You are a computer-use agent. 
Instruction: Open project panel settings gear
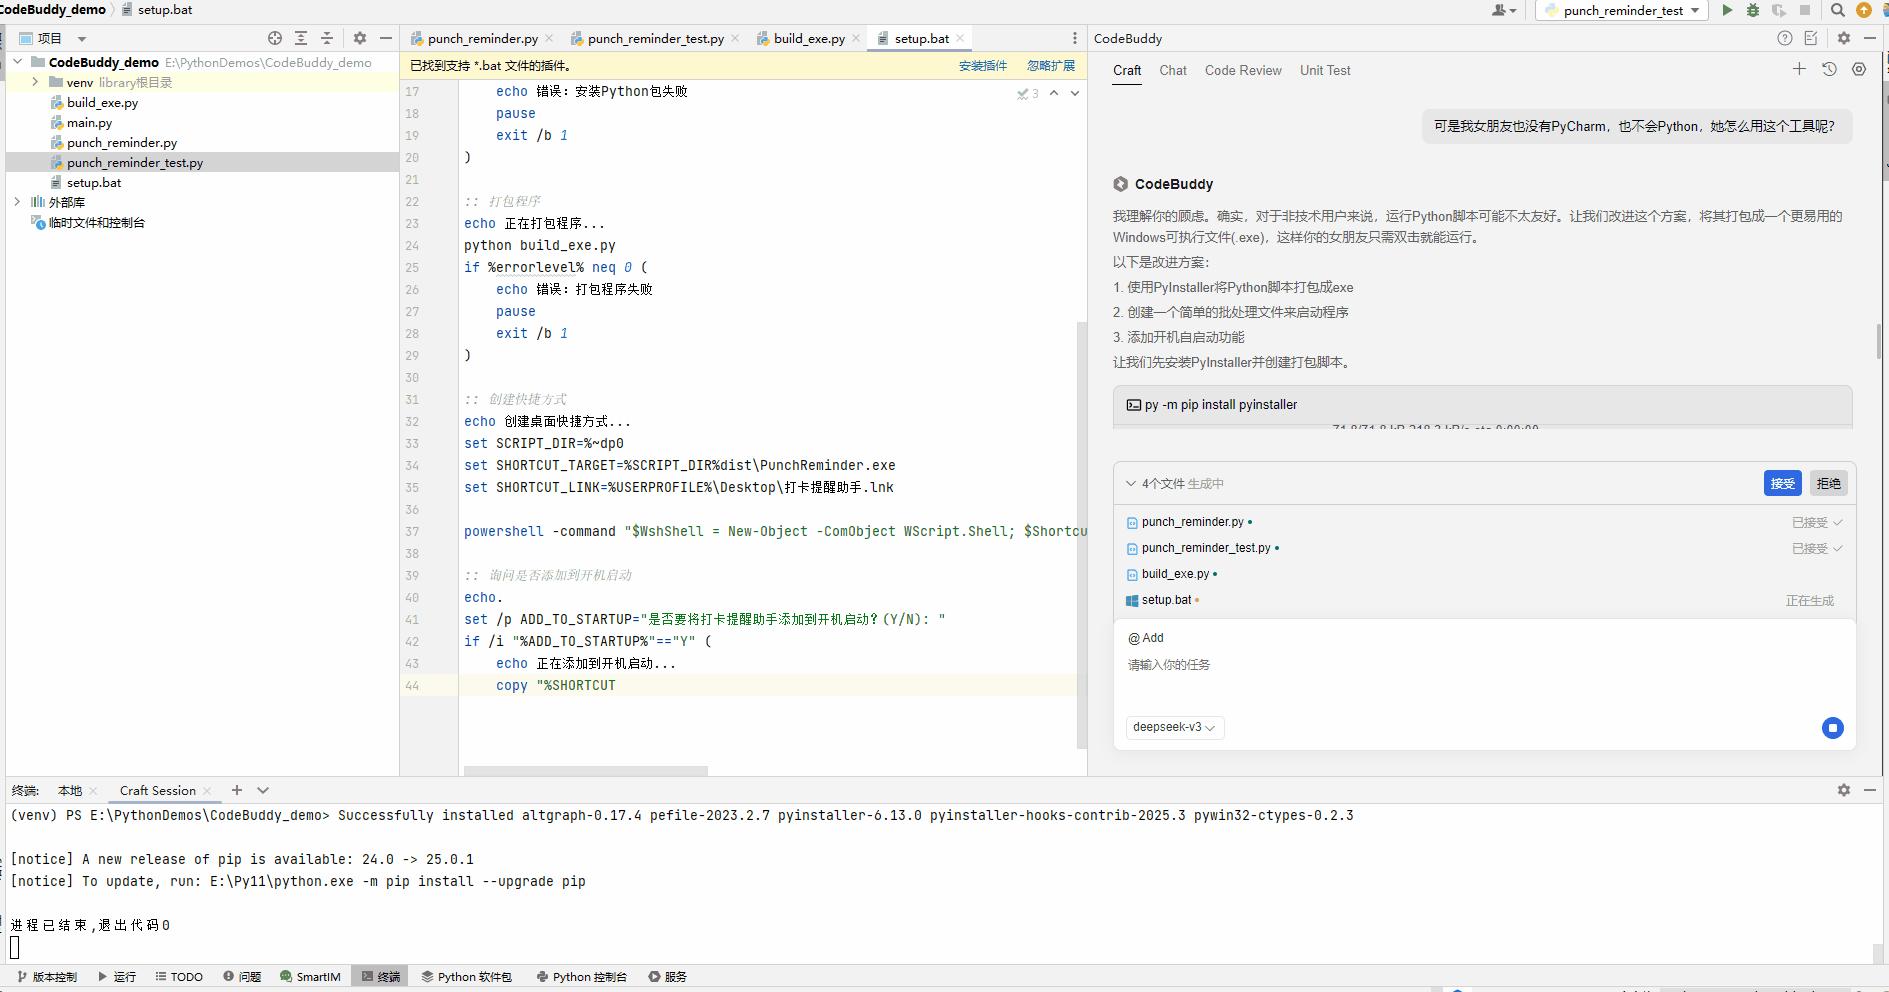tap(359, 37)
